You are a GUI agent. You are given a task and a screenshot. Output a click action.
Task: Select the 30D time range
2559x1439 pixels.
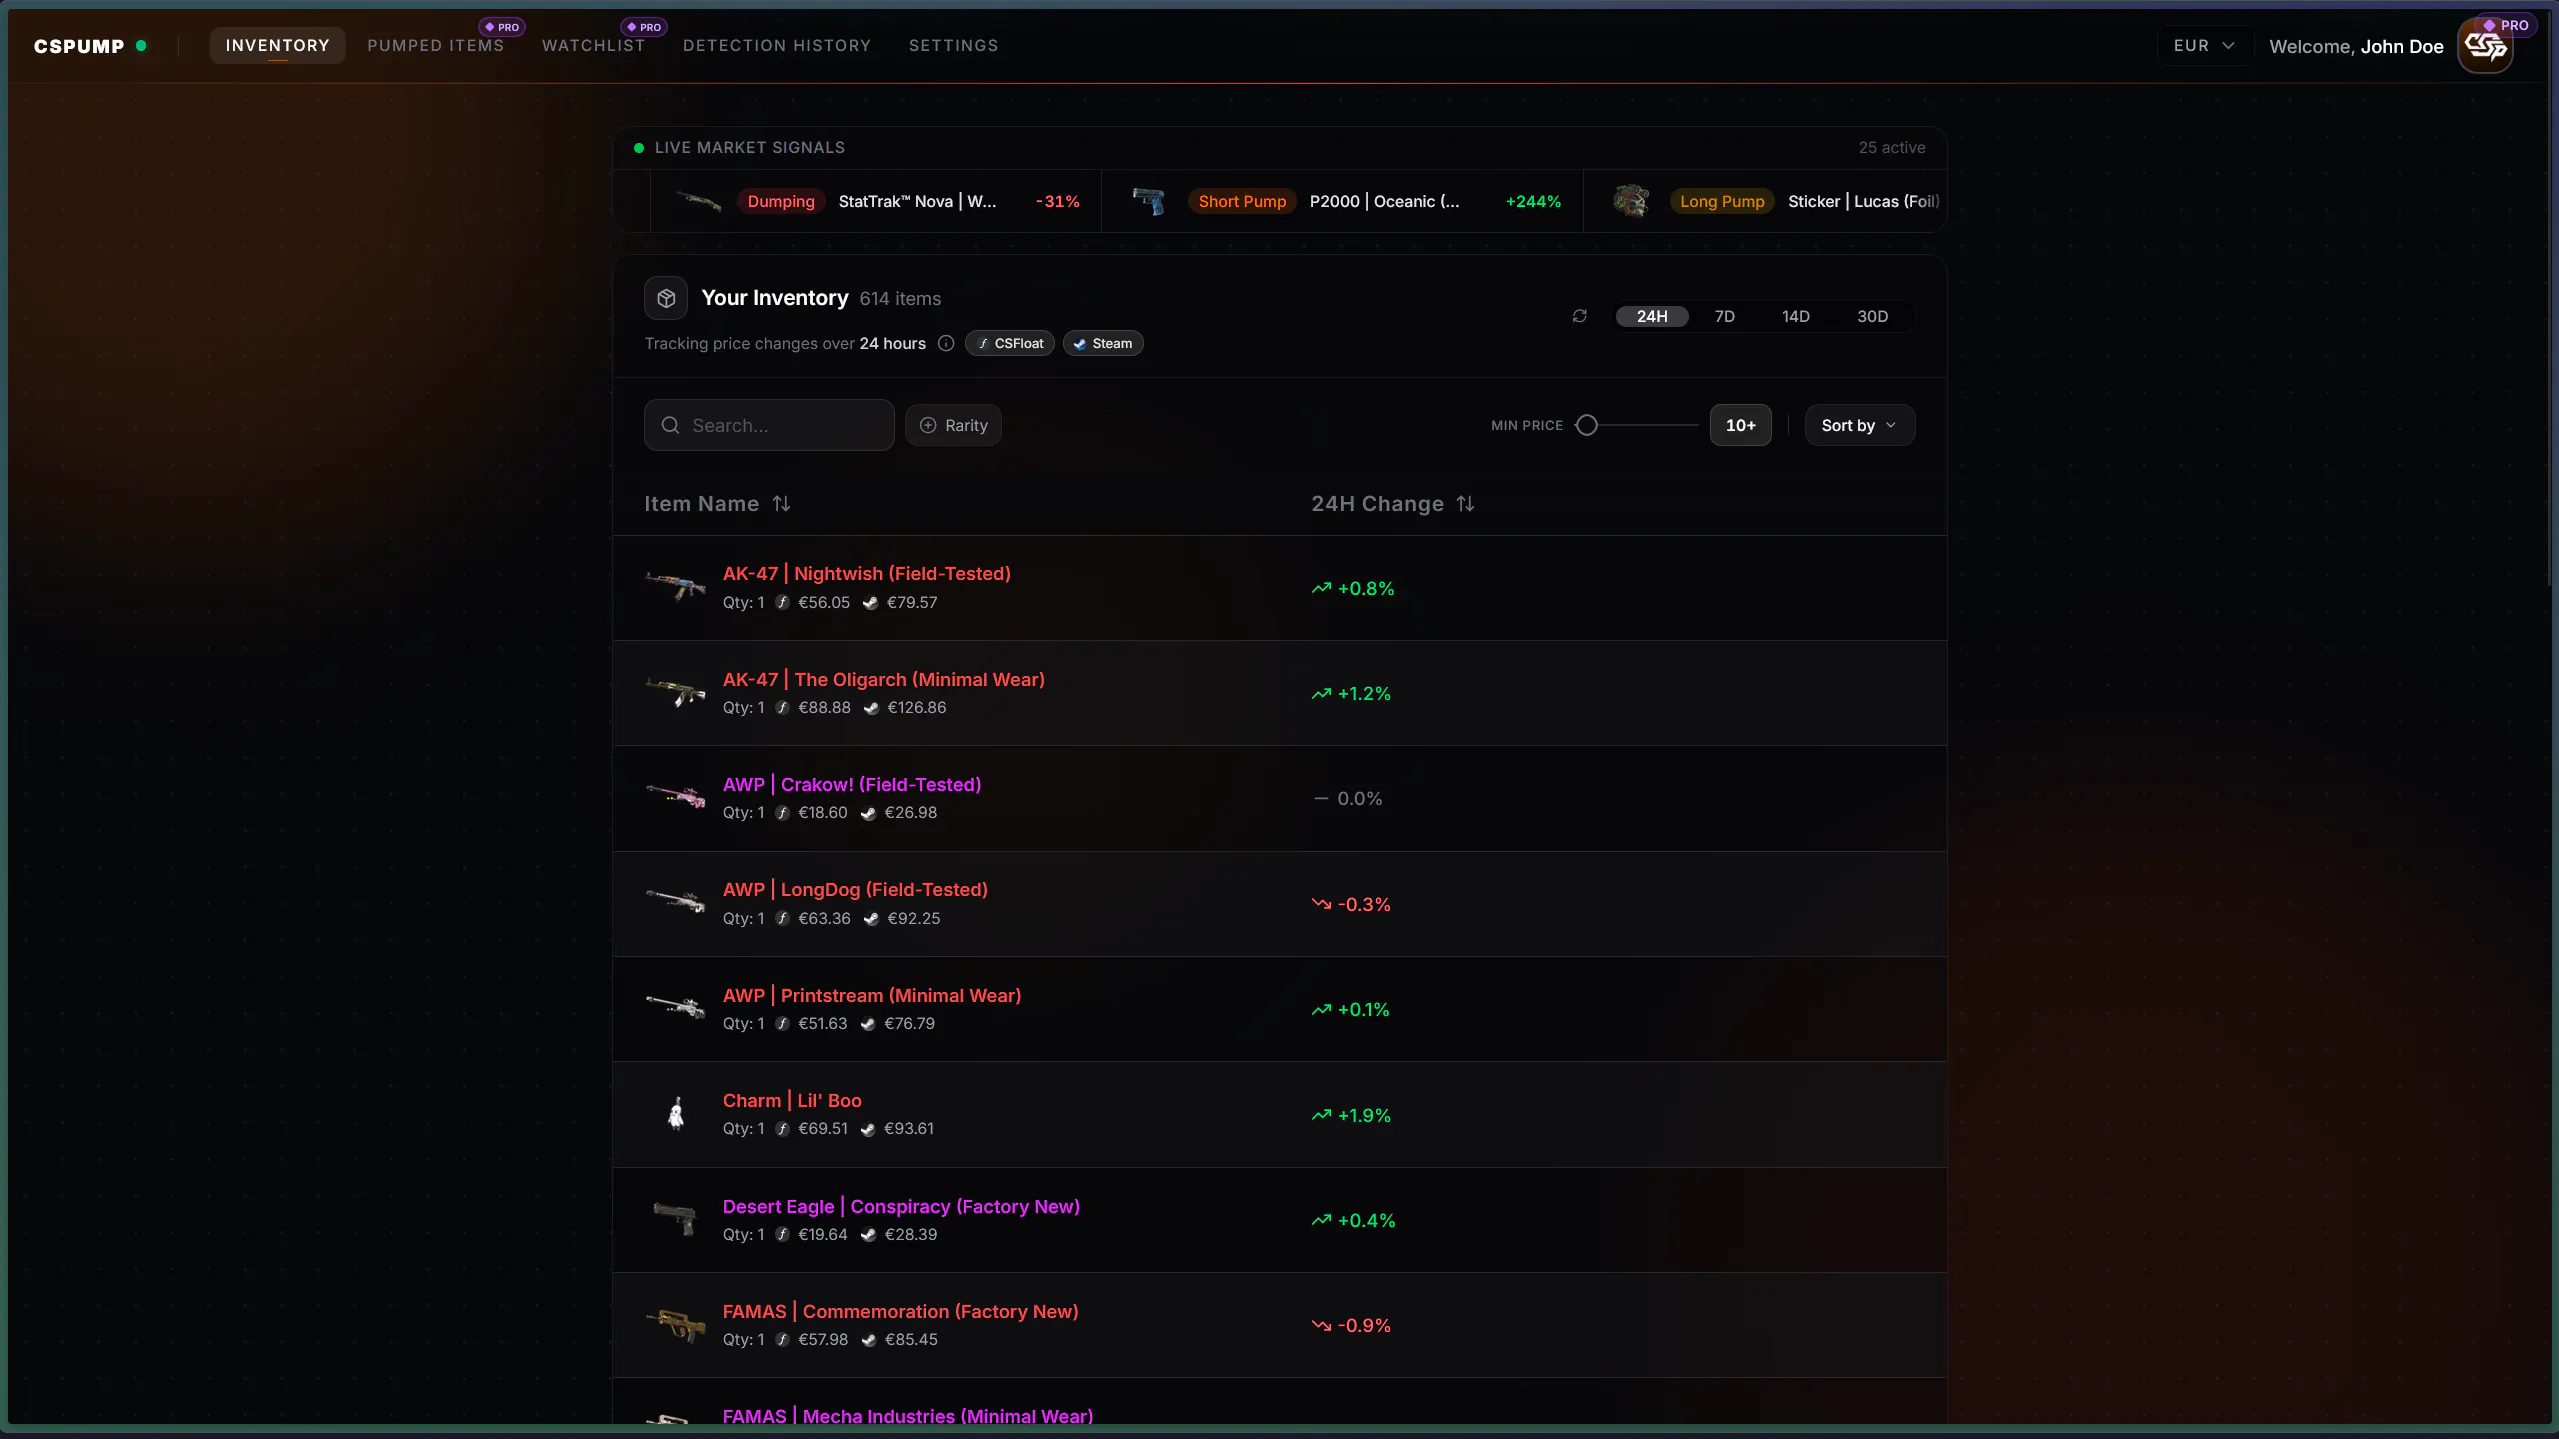point(1873,316)
